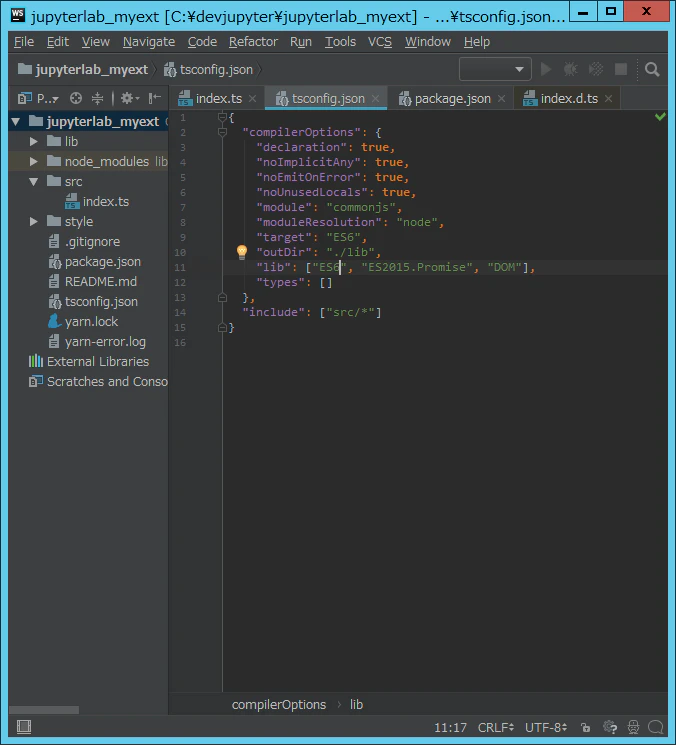The width and height of the screenshot is (676, 745).
Task: Select package.json in project tree
Action: click(95, 261)
